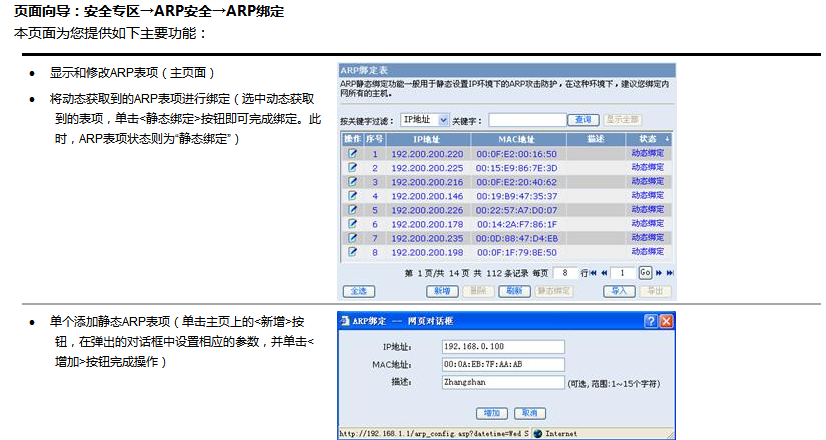Screen dimensions: 826x440
Task: Click 动态绑定 status in row 5
Action: 648,210
